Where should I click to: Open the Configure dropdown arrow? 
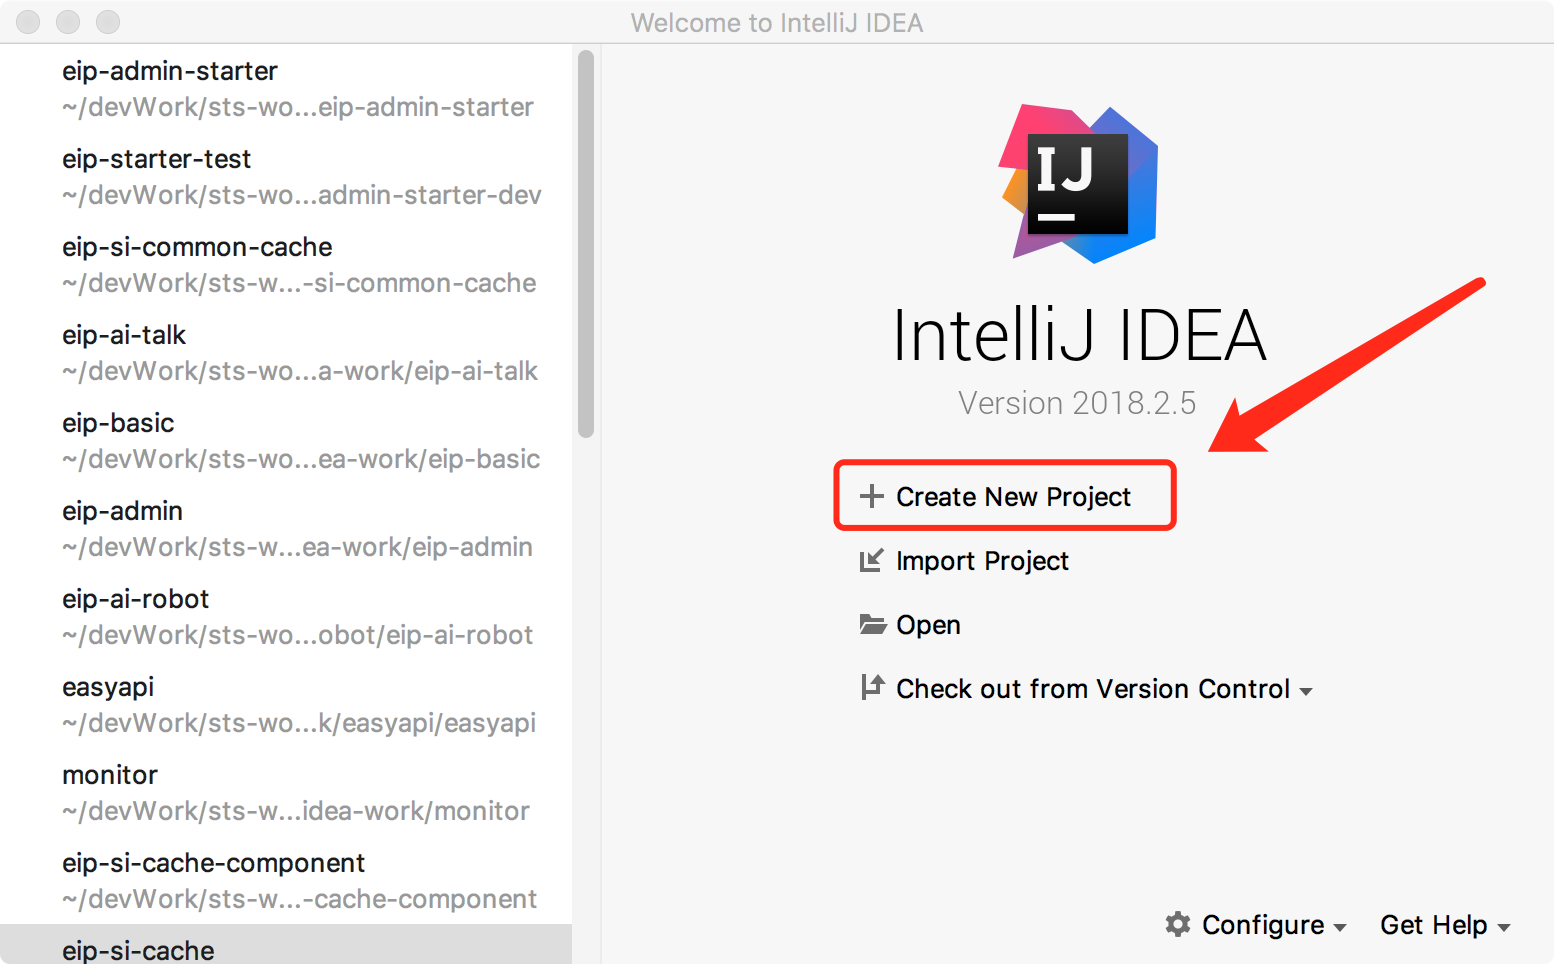click(x=1340, y=928)
